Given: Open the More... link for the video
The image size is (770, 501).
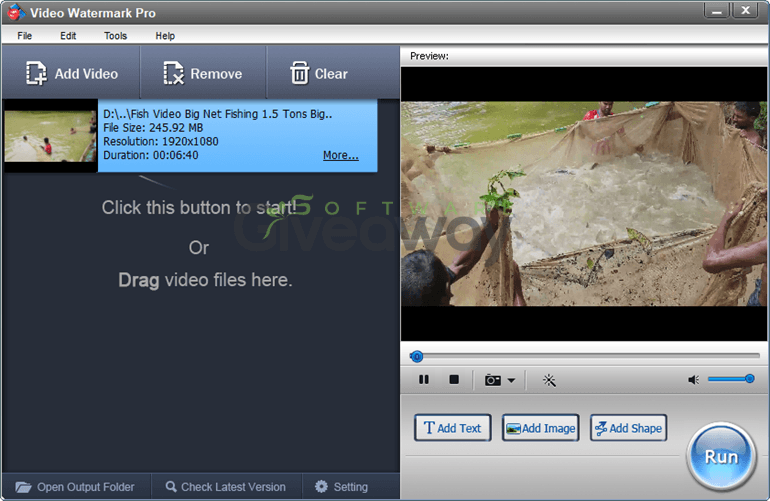Looking at the screenshot, I should [x=340, y=155].
